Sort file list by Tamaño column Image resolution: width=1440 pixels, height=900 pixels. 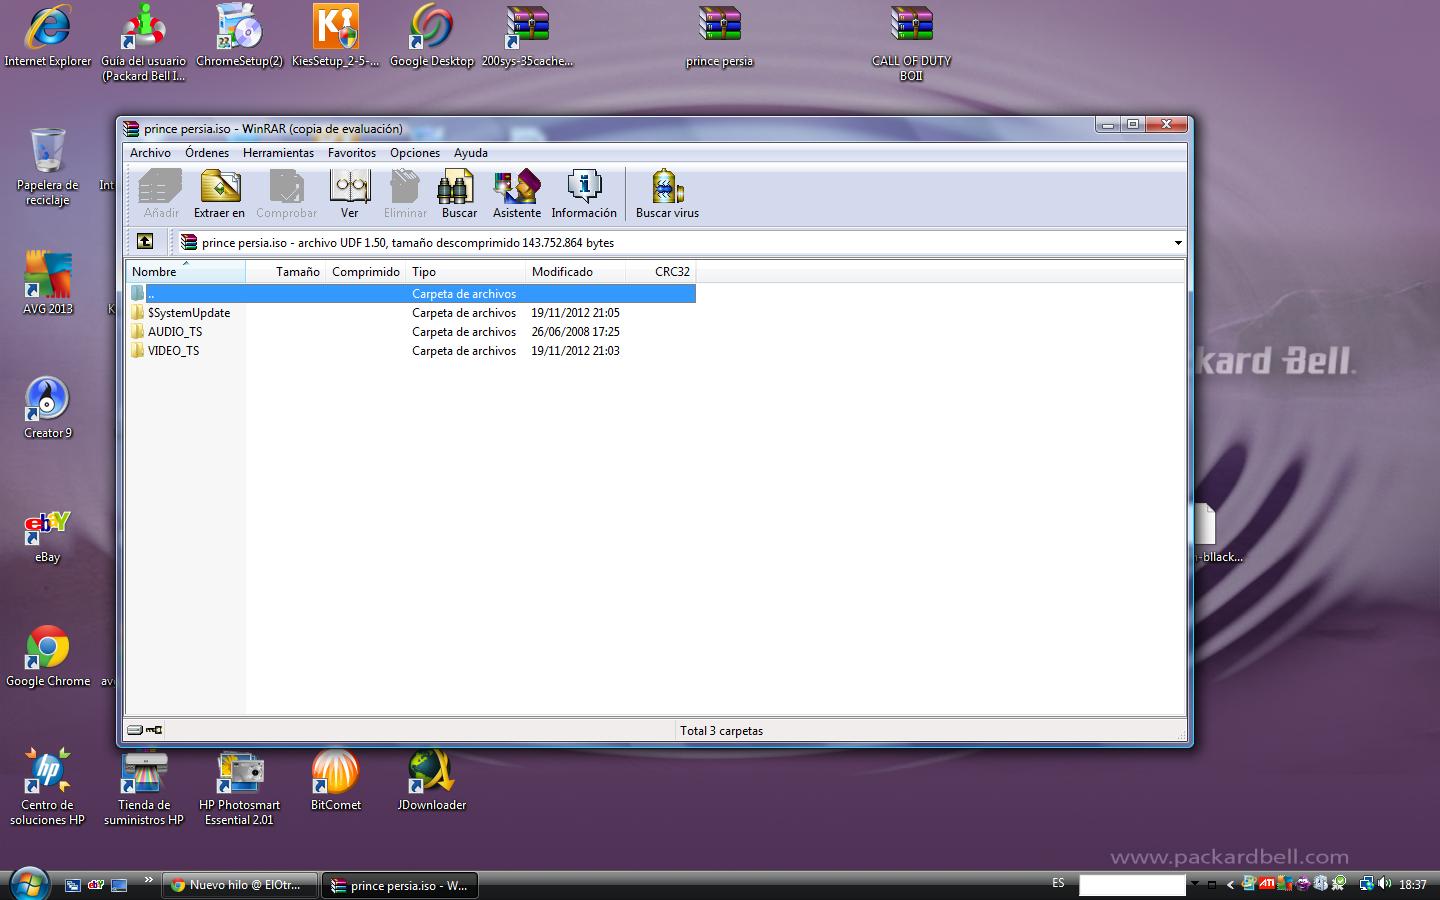[285, 272]
